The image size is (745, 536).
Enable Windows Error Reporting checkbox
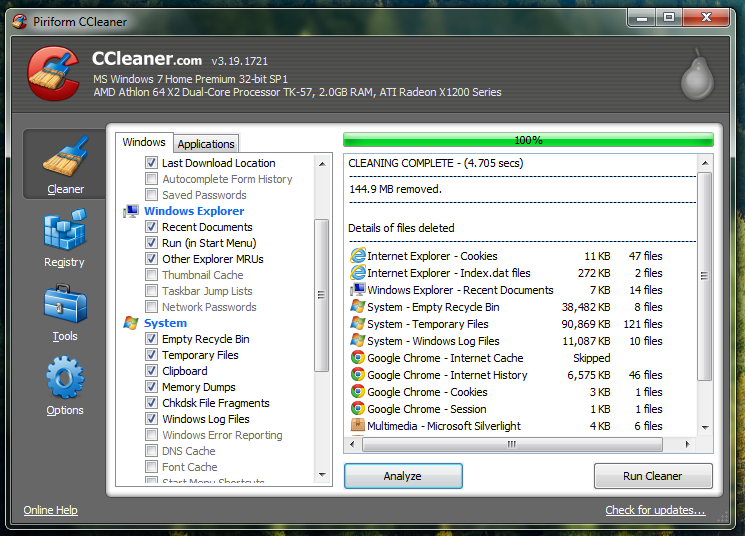(x=151, y=435)
